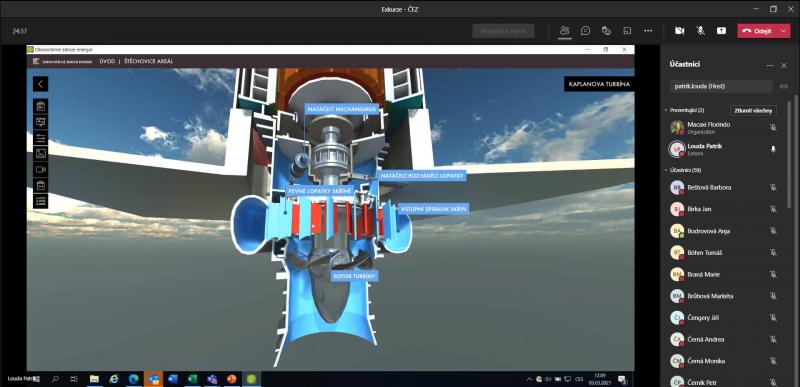Expand the dropdown arrow next to Odejít
Viewport: 800px width, 387px height.
784,31
